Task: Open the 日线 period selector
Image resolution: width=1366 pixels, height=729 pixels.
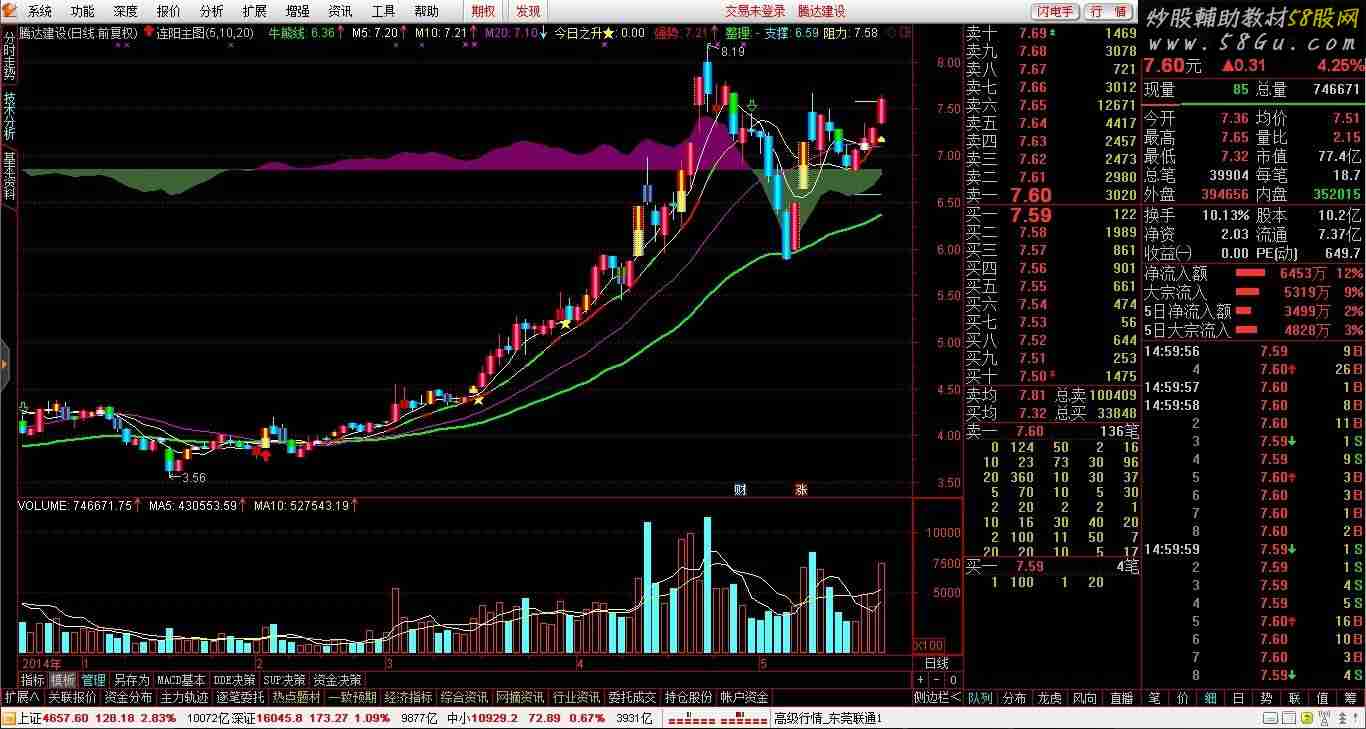Action: click(936, 663)
